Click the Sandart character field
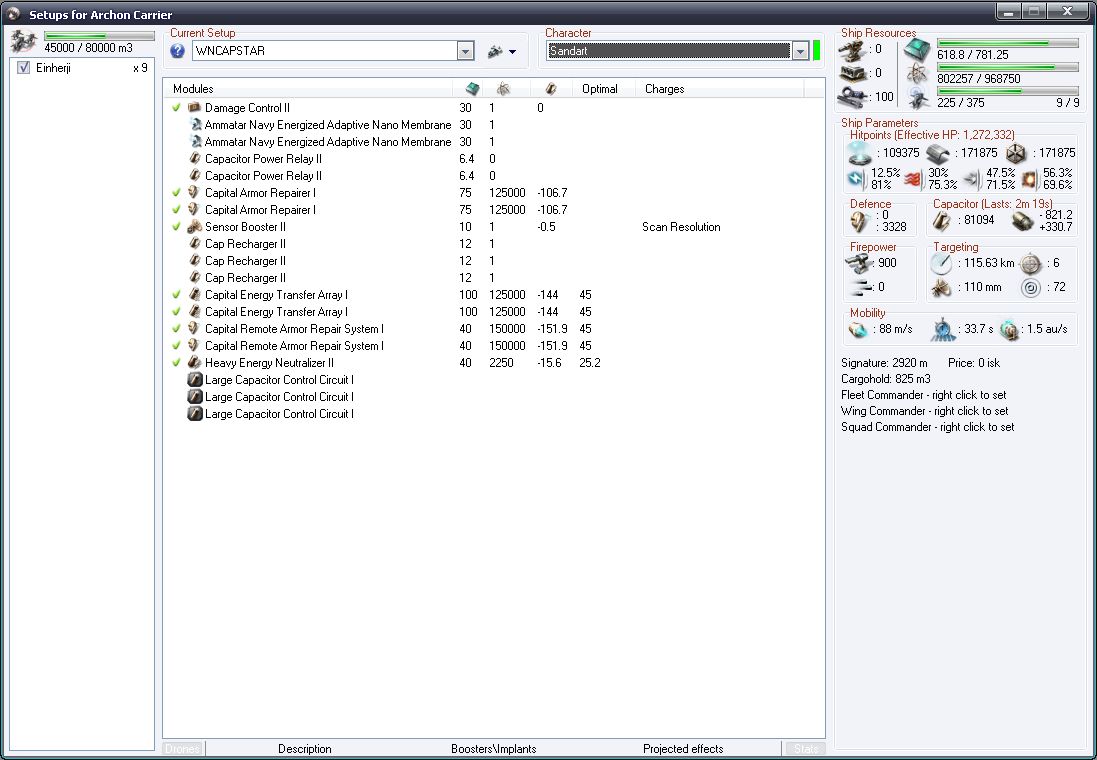Image resolution: width=1097 pixels, height=760 pixels. 669,51
